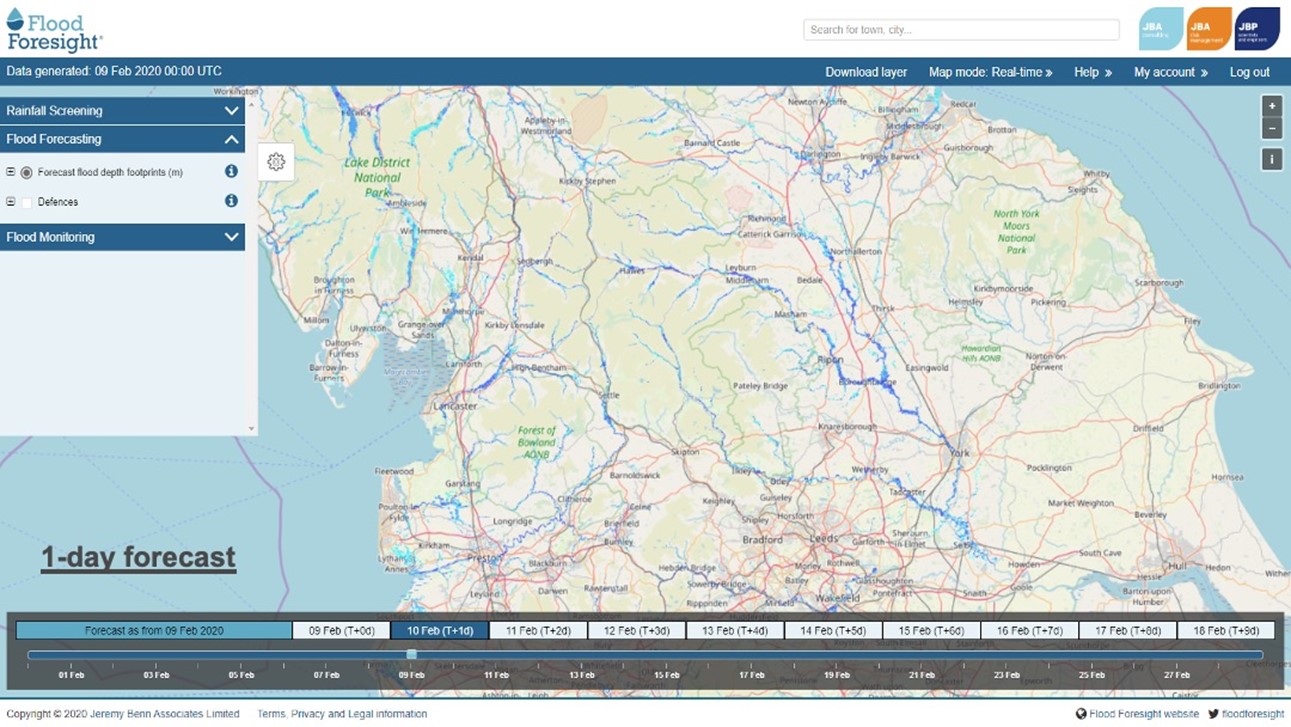Open the Map mode: Real-time menu
This screenshot has height=727, width=1291.
point(990,72)
